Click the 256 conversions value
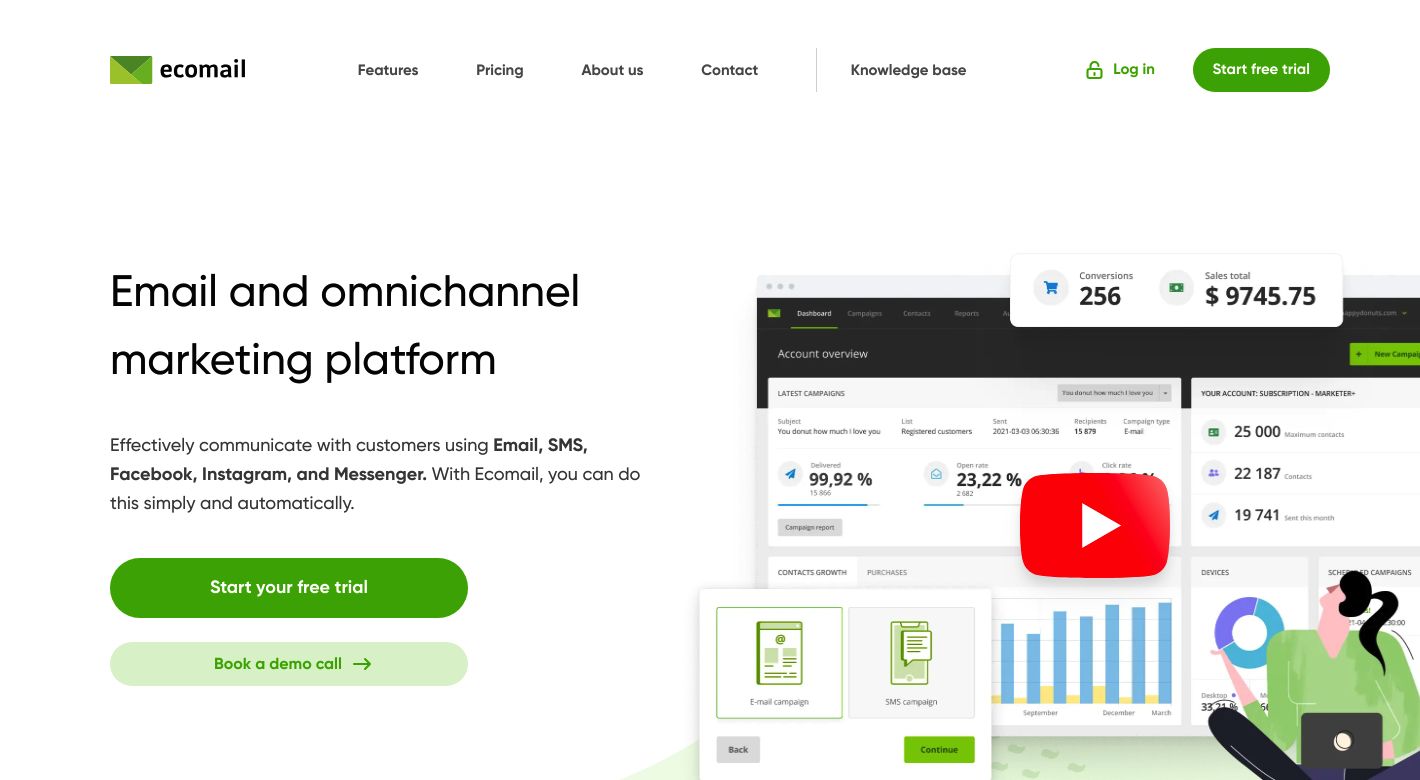1420x780 pixels. [1100, 296]
